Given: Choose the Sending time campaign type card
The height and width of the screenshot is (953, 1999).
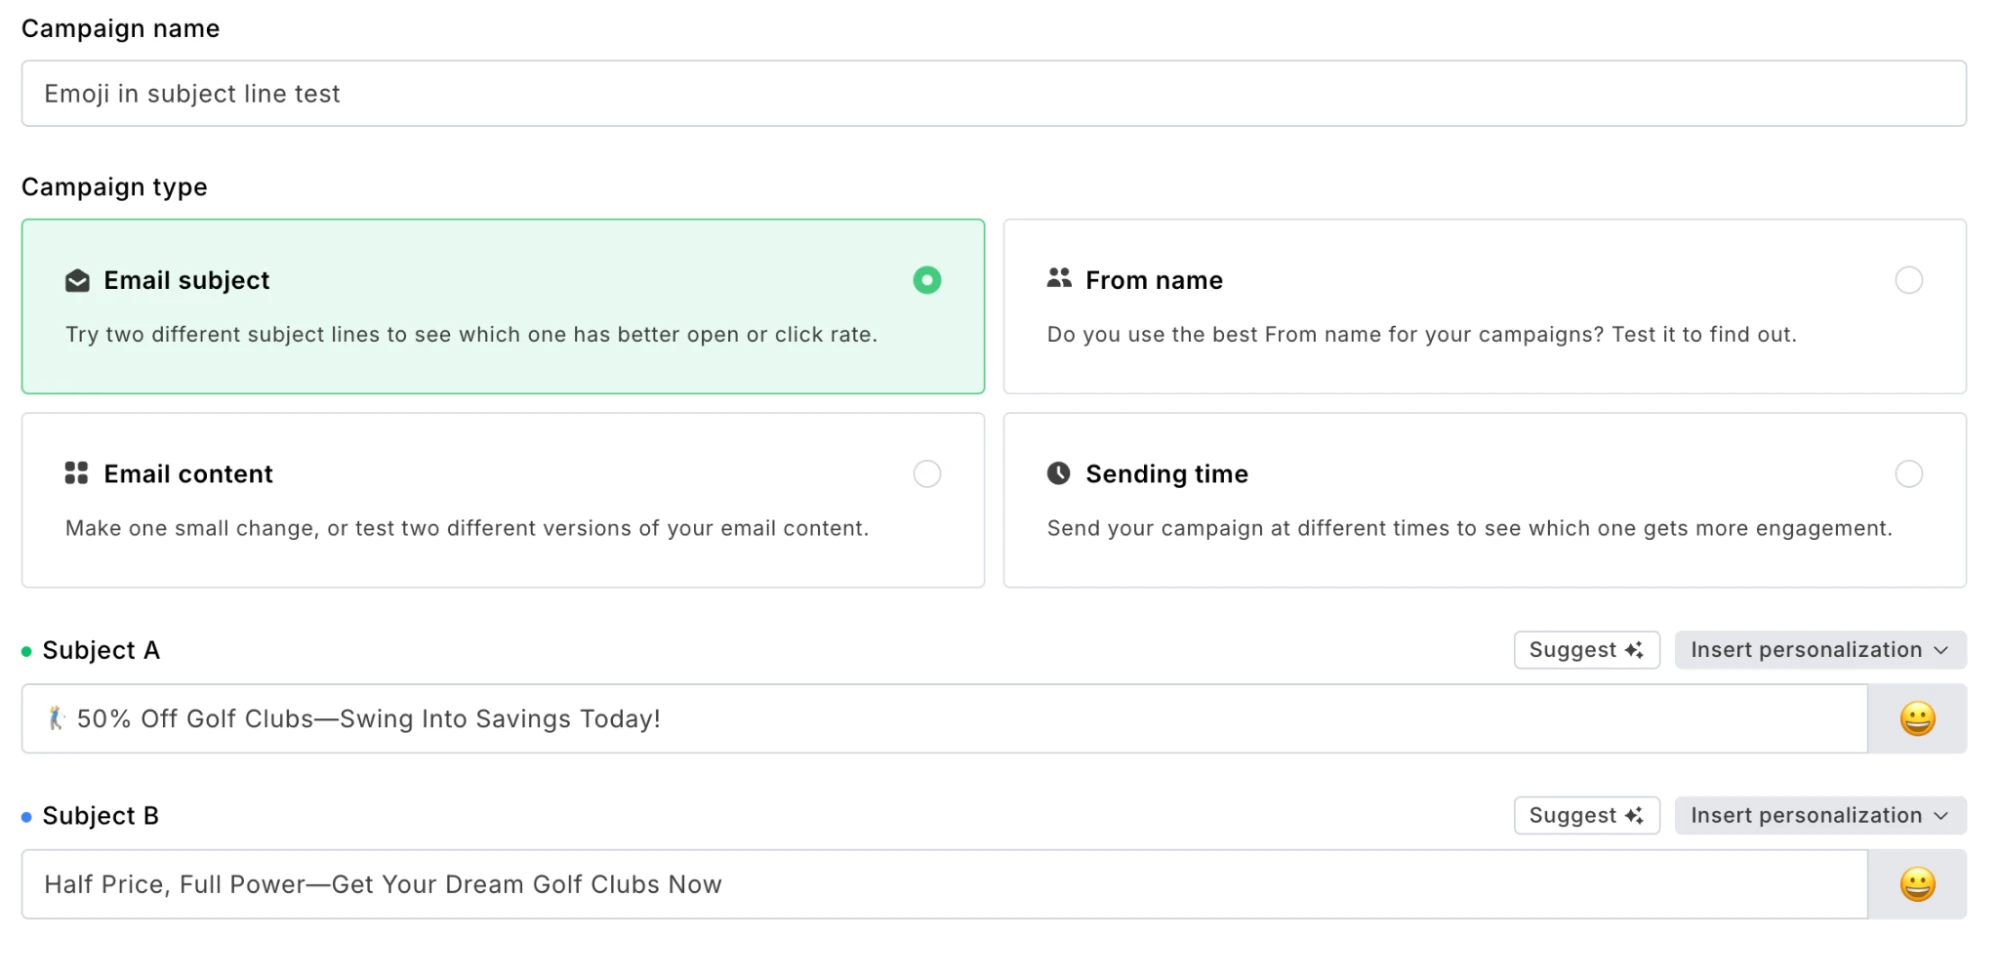Looking at the screenshot, I should [x=1484, y=500].
